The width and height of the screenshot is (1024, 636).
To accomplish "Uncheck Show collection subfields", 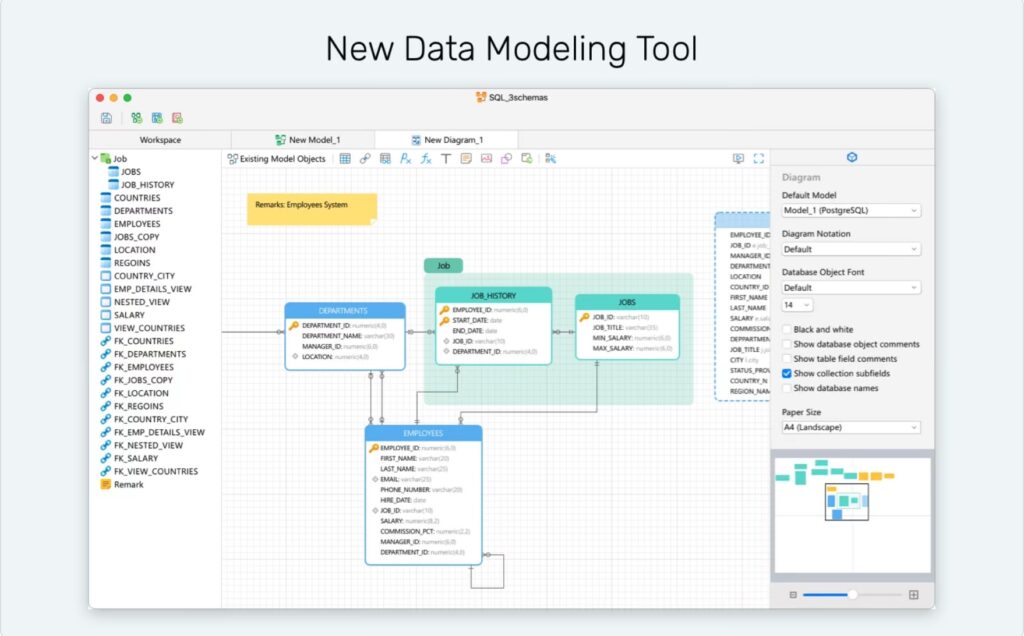I will coord(787,373).
